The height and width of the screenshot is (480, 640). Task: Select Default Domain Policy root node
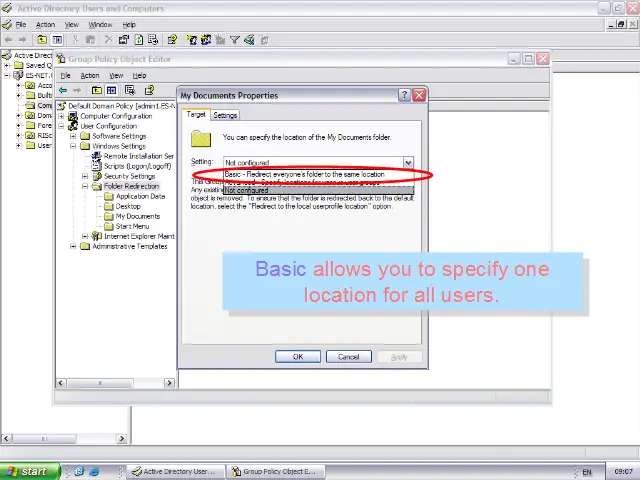click(x=121, y=106)
